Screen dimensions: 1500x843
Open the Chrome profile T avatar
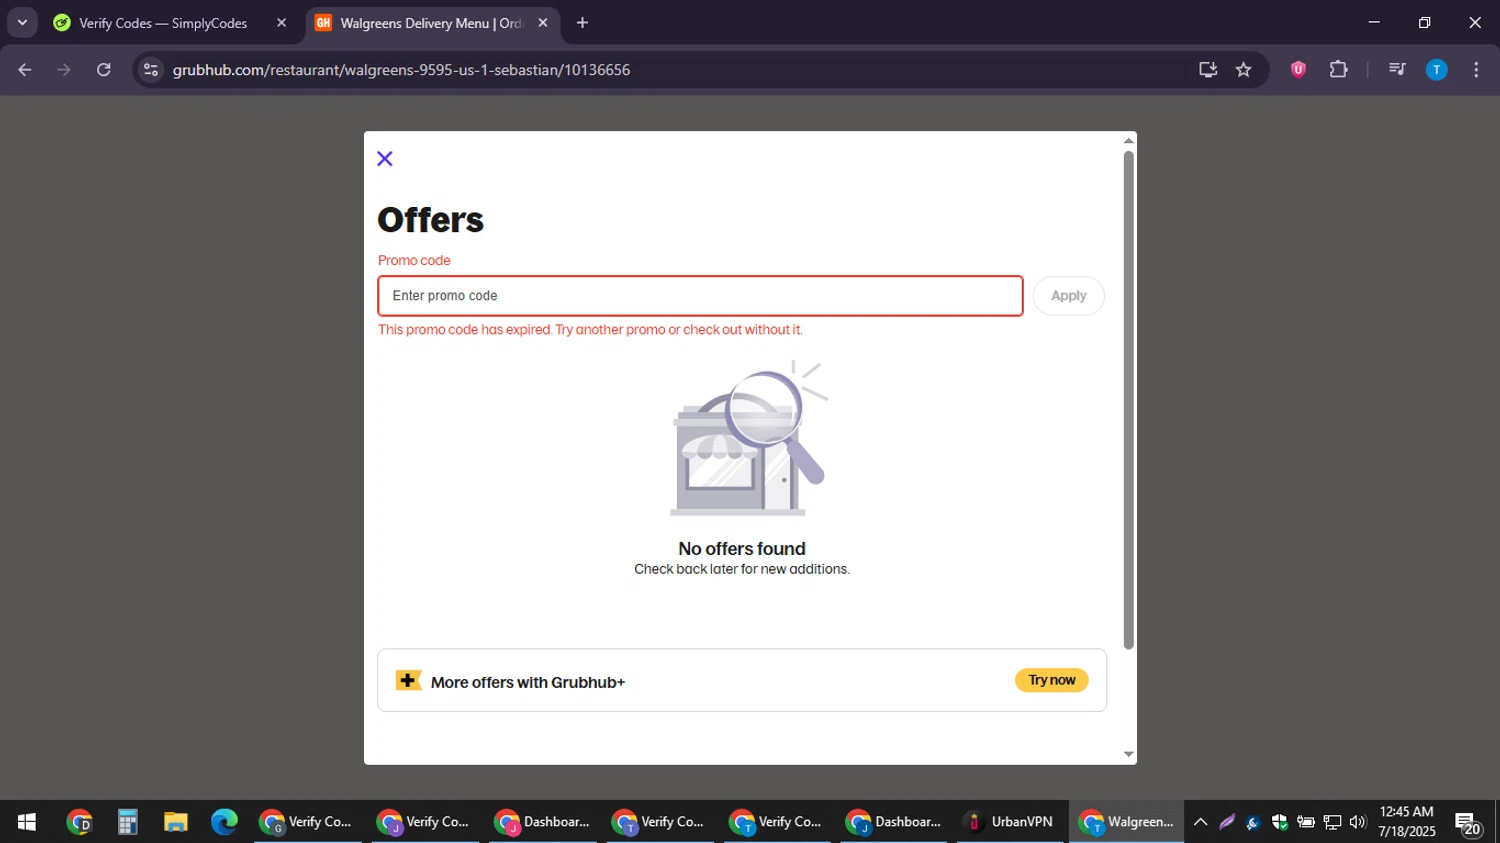point(1436,70)
